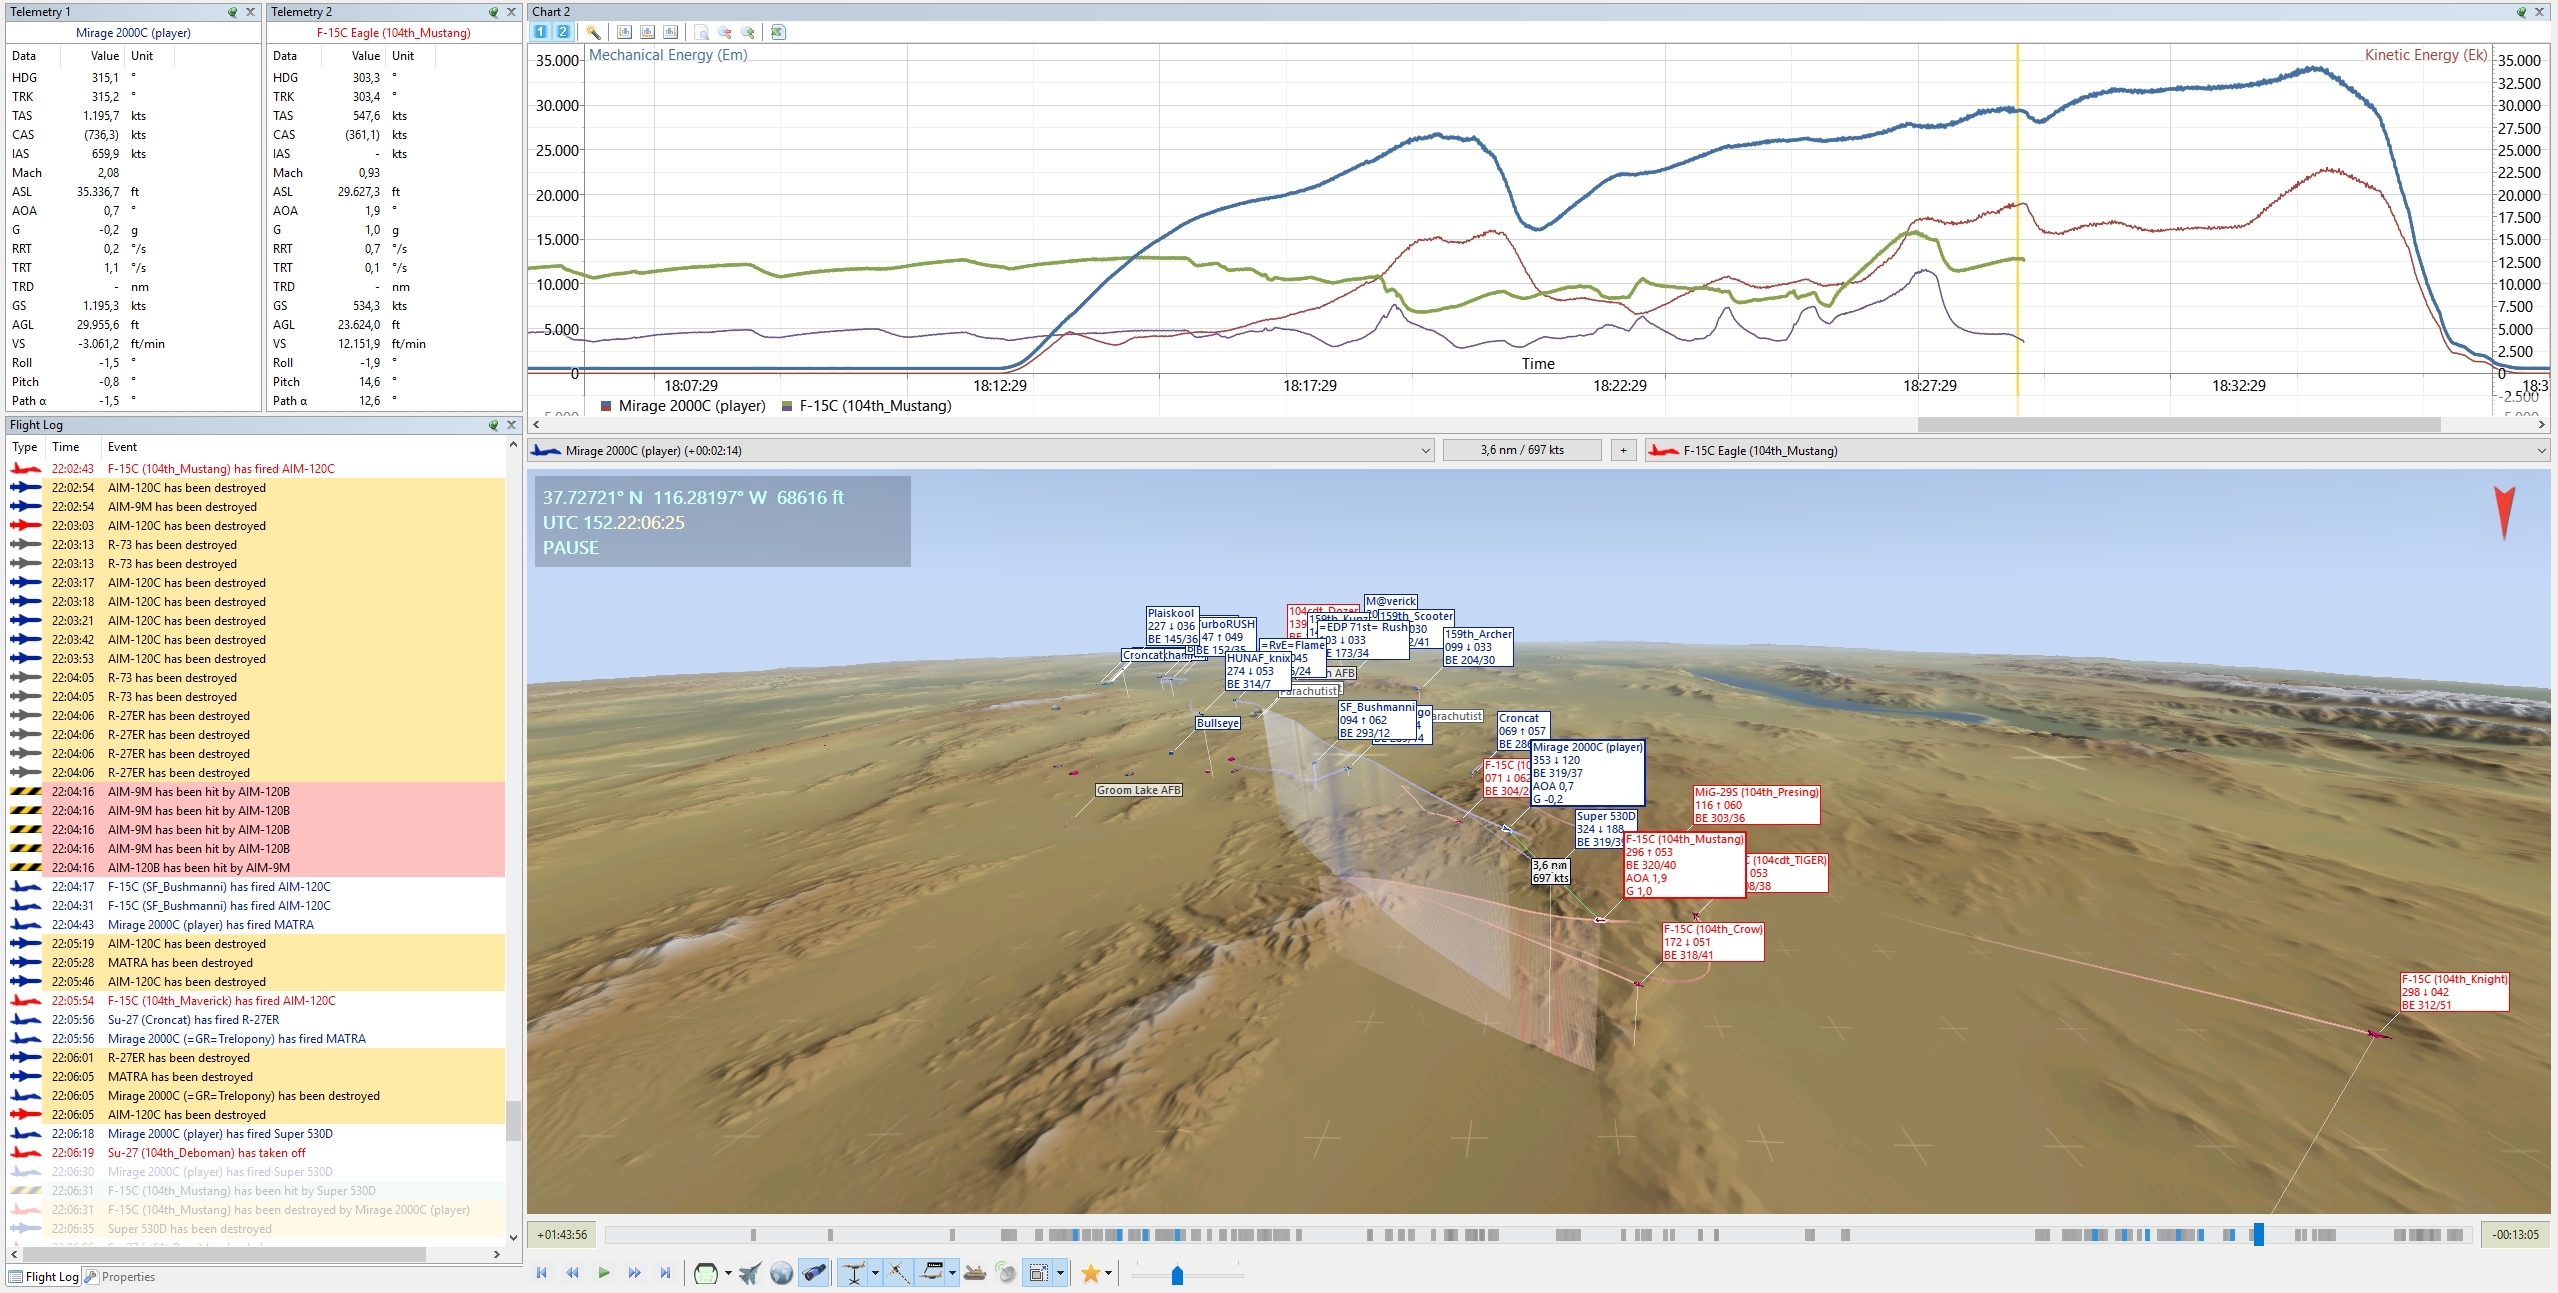Select the Mirage 2000C fired MATRA event

point(210,925)
